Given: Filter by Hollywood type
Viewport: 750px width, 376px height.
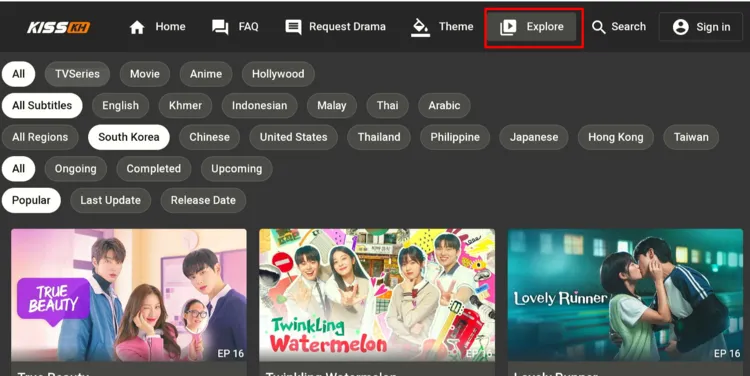Looking at the screenshot, I should pyautogui.click(x=278, y=74).
